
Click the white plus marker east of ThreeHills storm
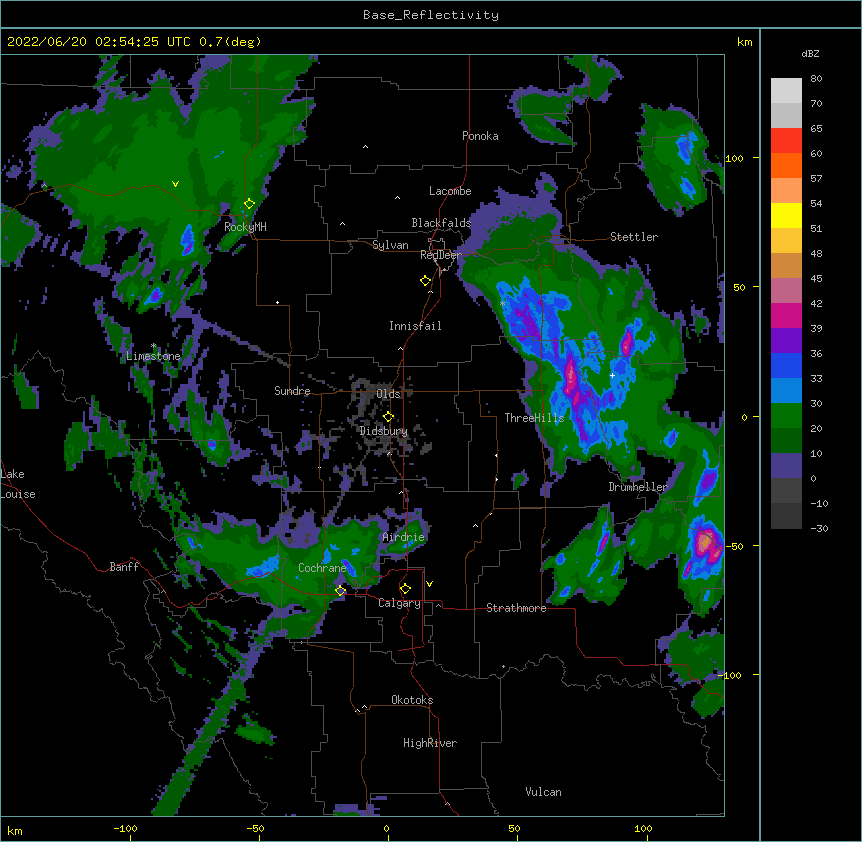[x=612, y=375]
